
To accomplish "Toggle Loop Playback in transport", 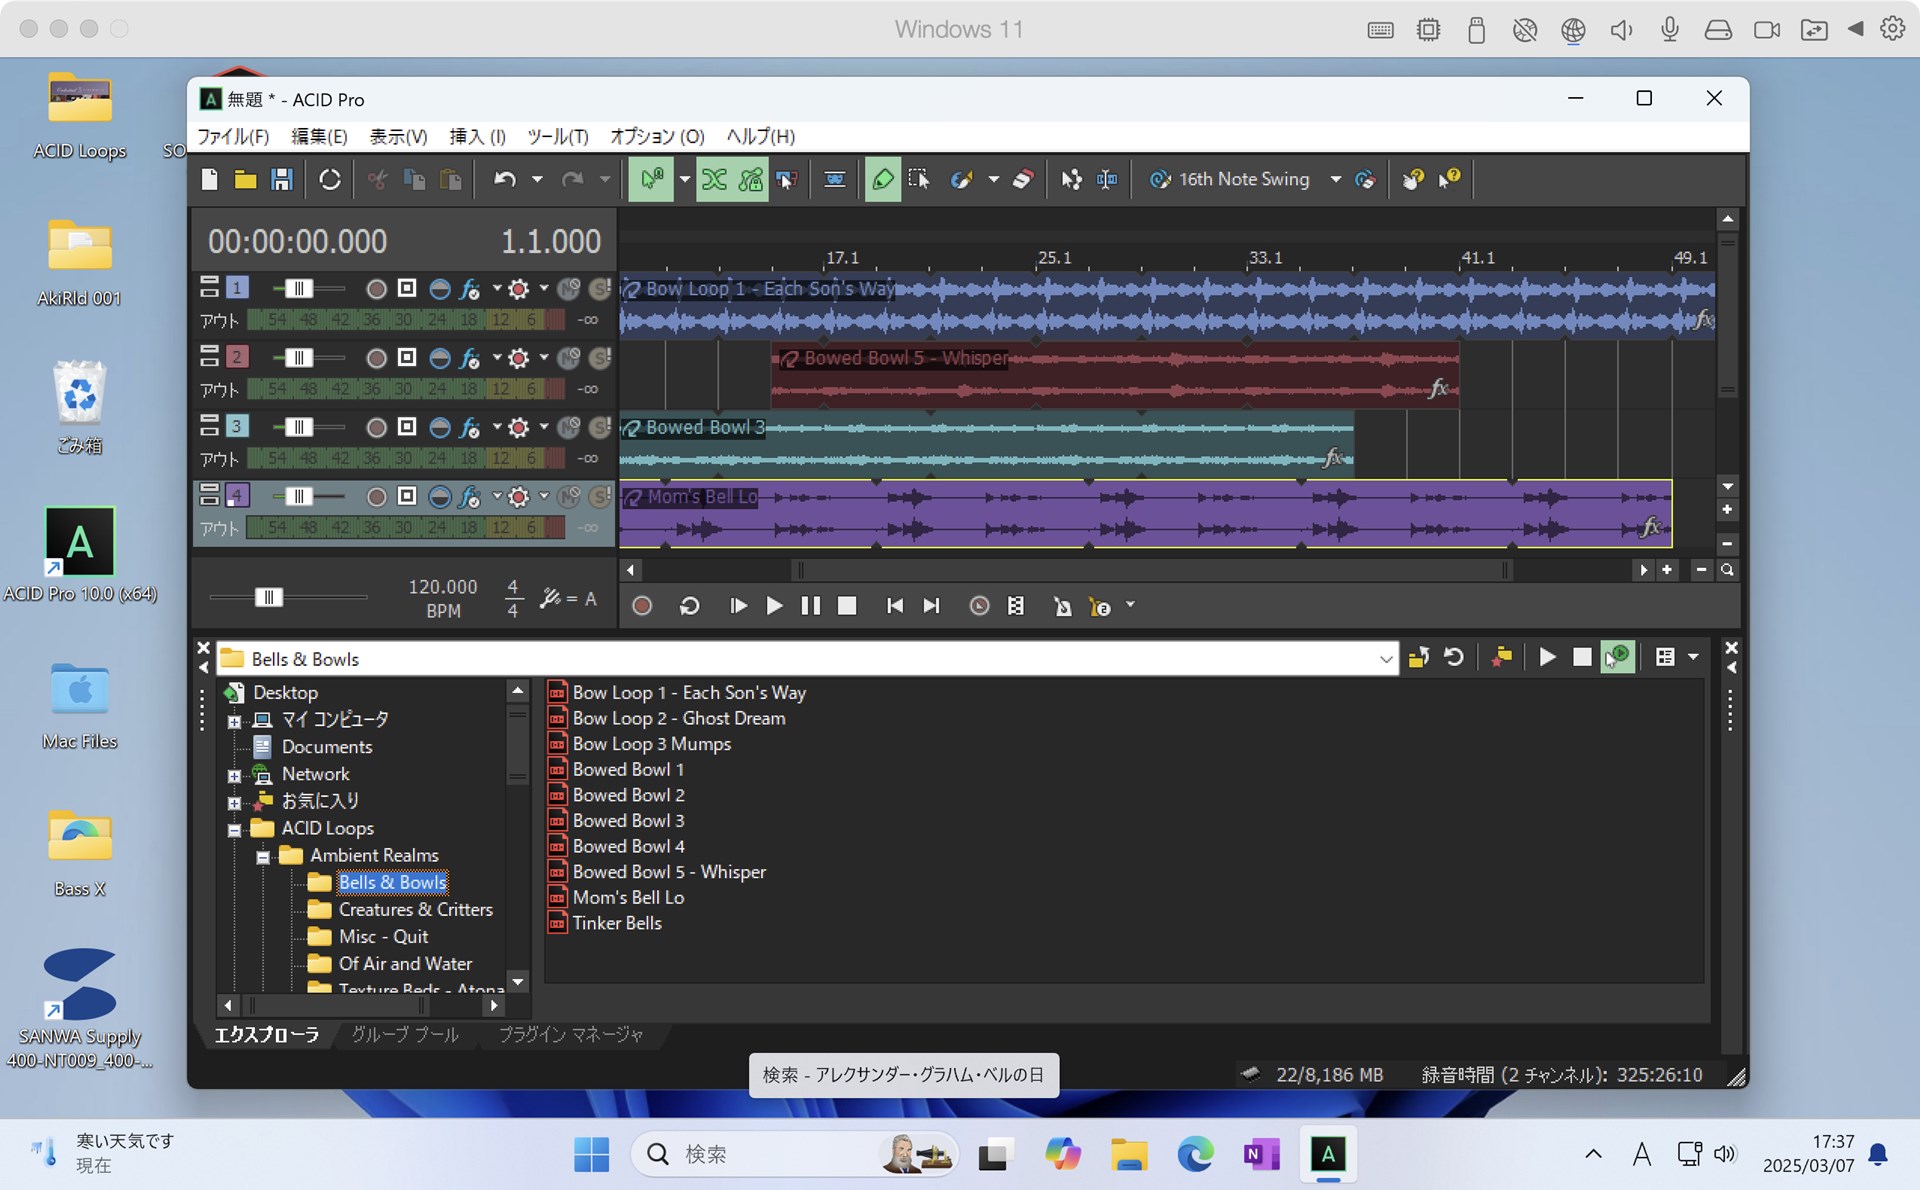I will (x=689, y=606).
